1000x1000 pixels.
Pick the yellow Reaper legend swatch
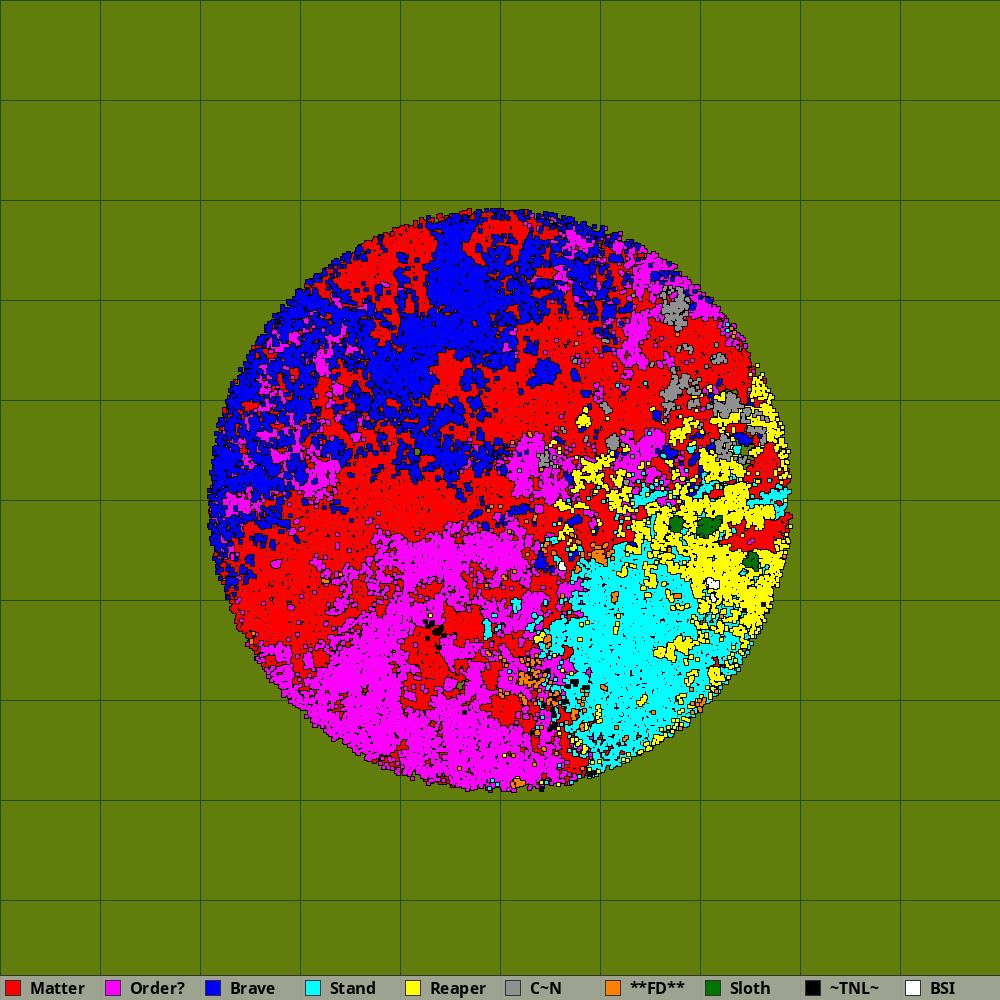(x=413, y=988)
